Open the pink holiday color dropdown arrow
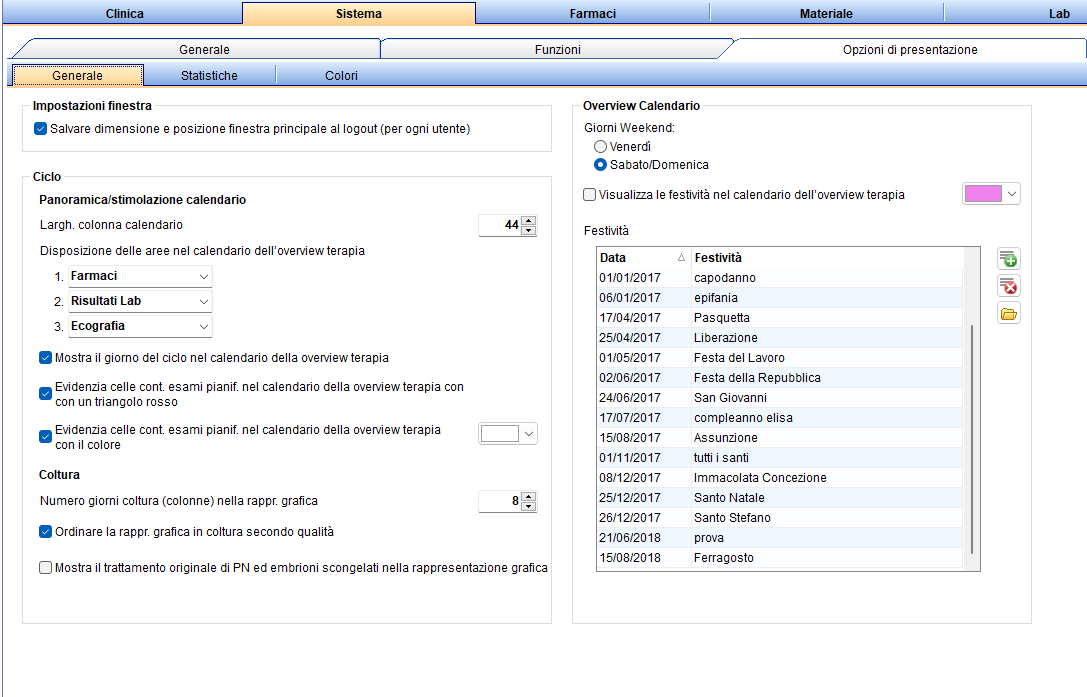 [x=1012, y=193]
